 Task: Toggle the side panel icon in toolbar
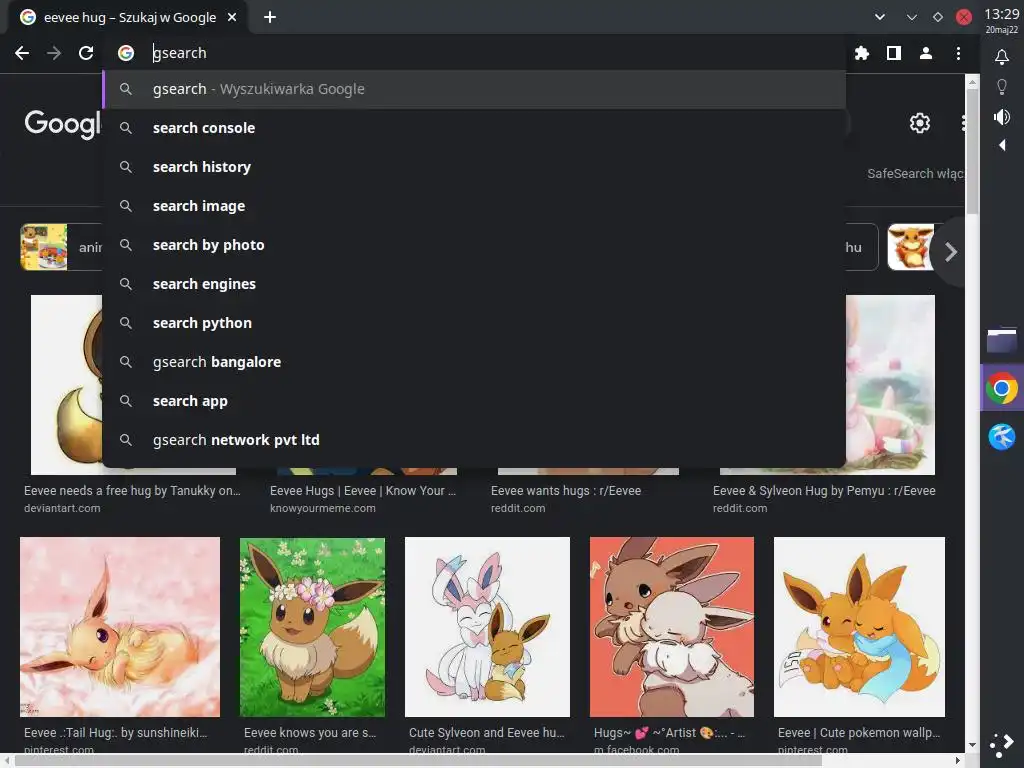[894, 53]
